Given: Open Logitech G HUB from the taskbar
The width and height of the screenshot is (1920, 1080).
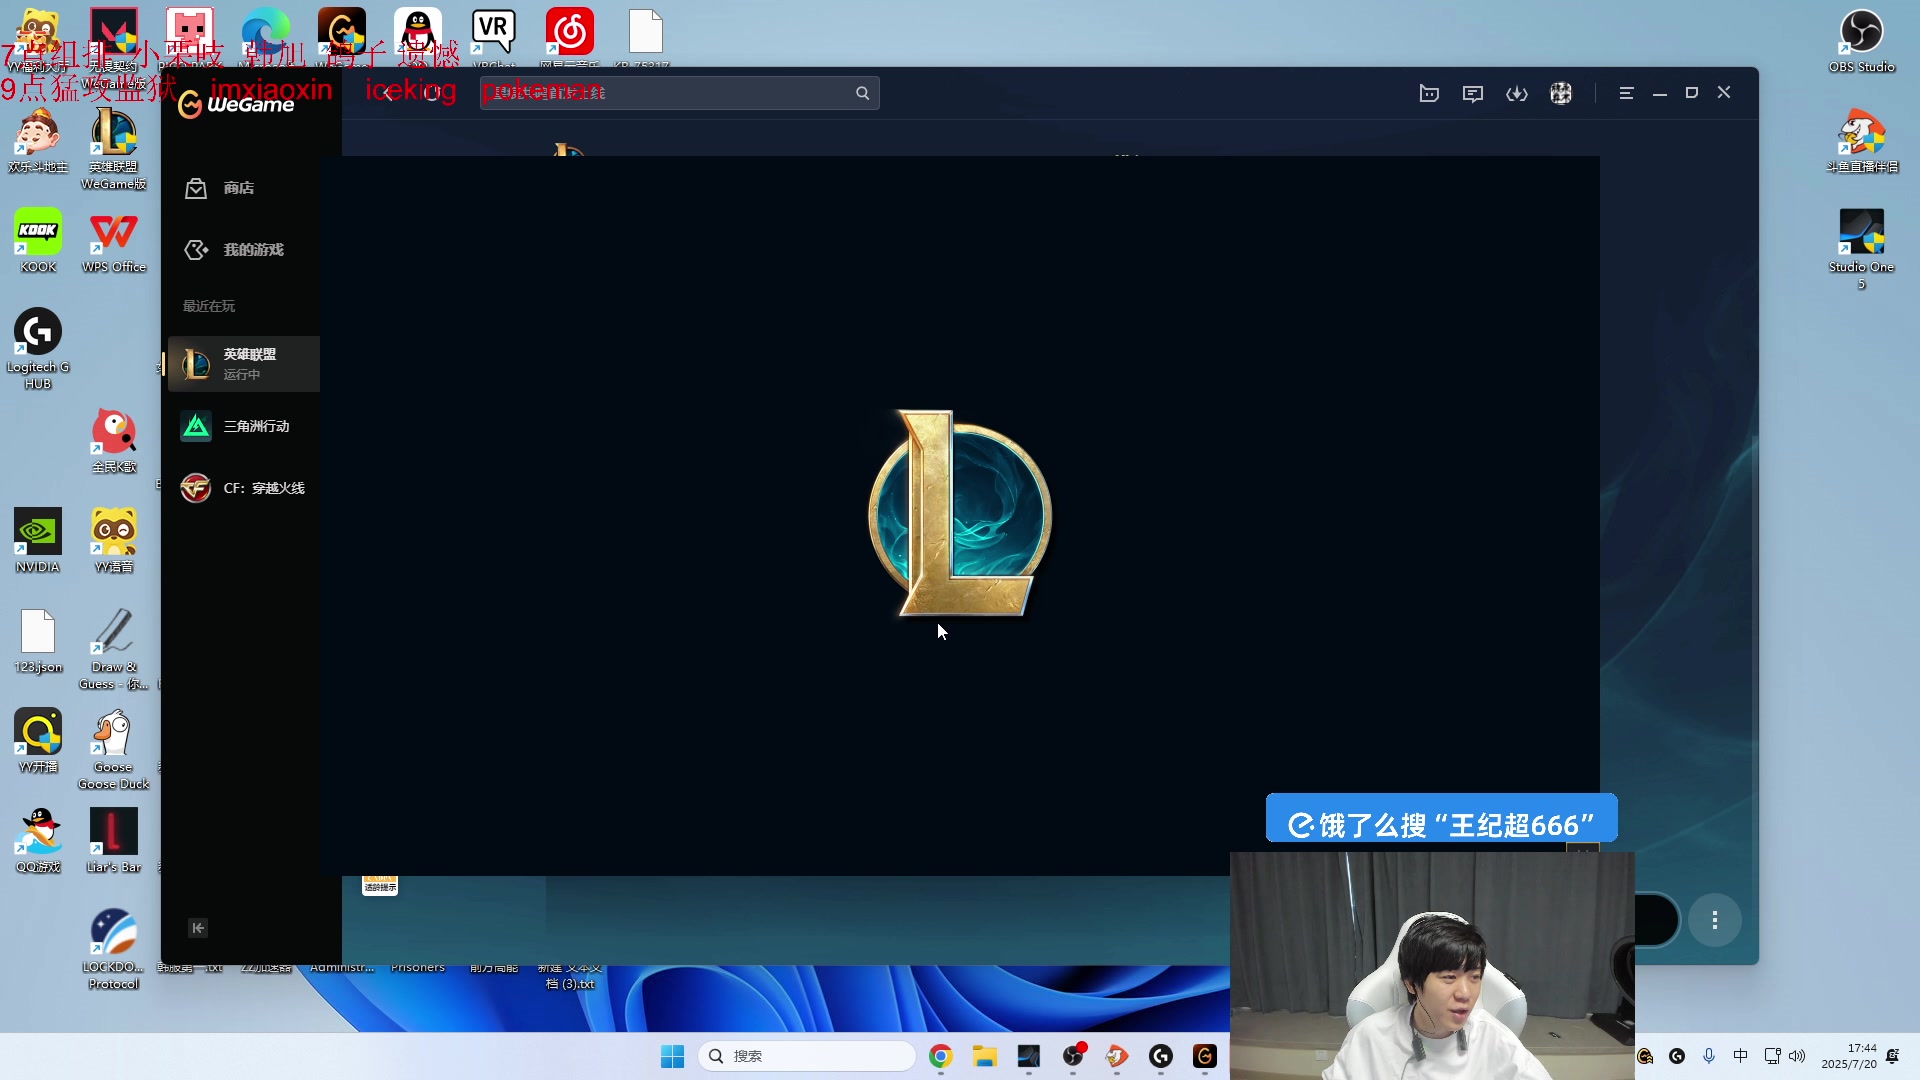Looking at the screenshot, I should (1160, 1056).
